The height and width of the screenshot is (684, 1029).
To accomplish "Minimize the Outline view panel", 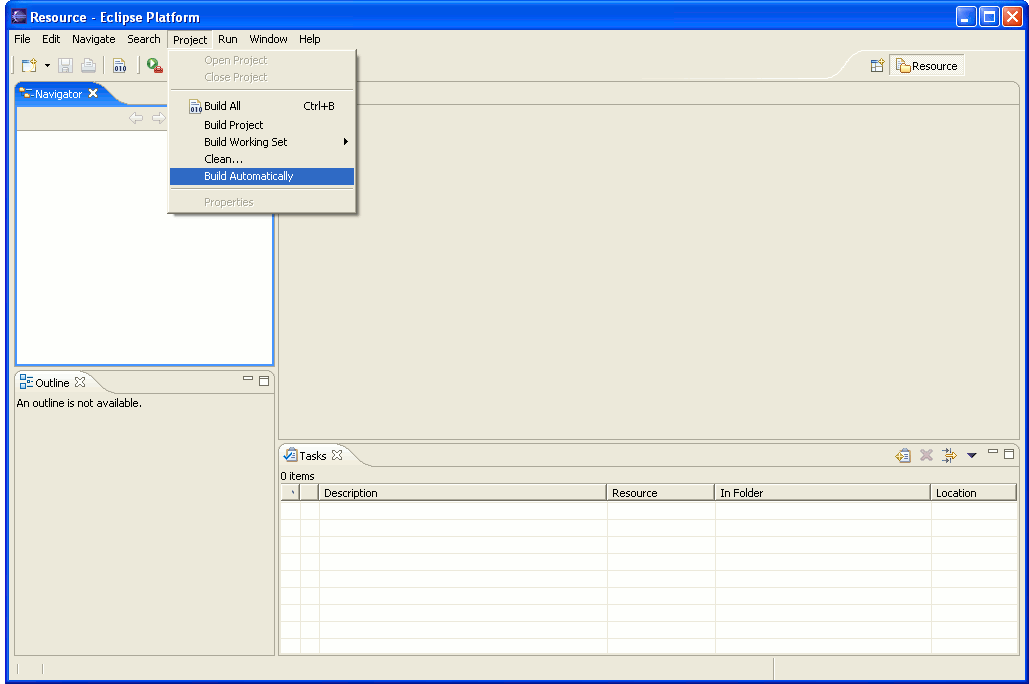I will pyautogui.click(x=247, y=379).
